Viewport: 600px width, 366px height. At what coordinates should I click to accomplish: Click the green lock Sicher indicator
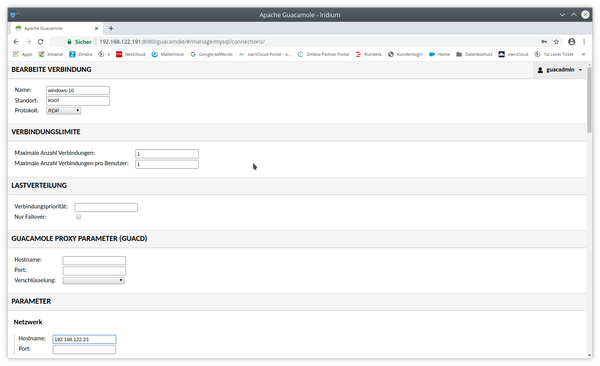[79, 42]
